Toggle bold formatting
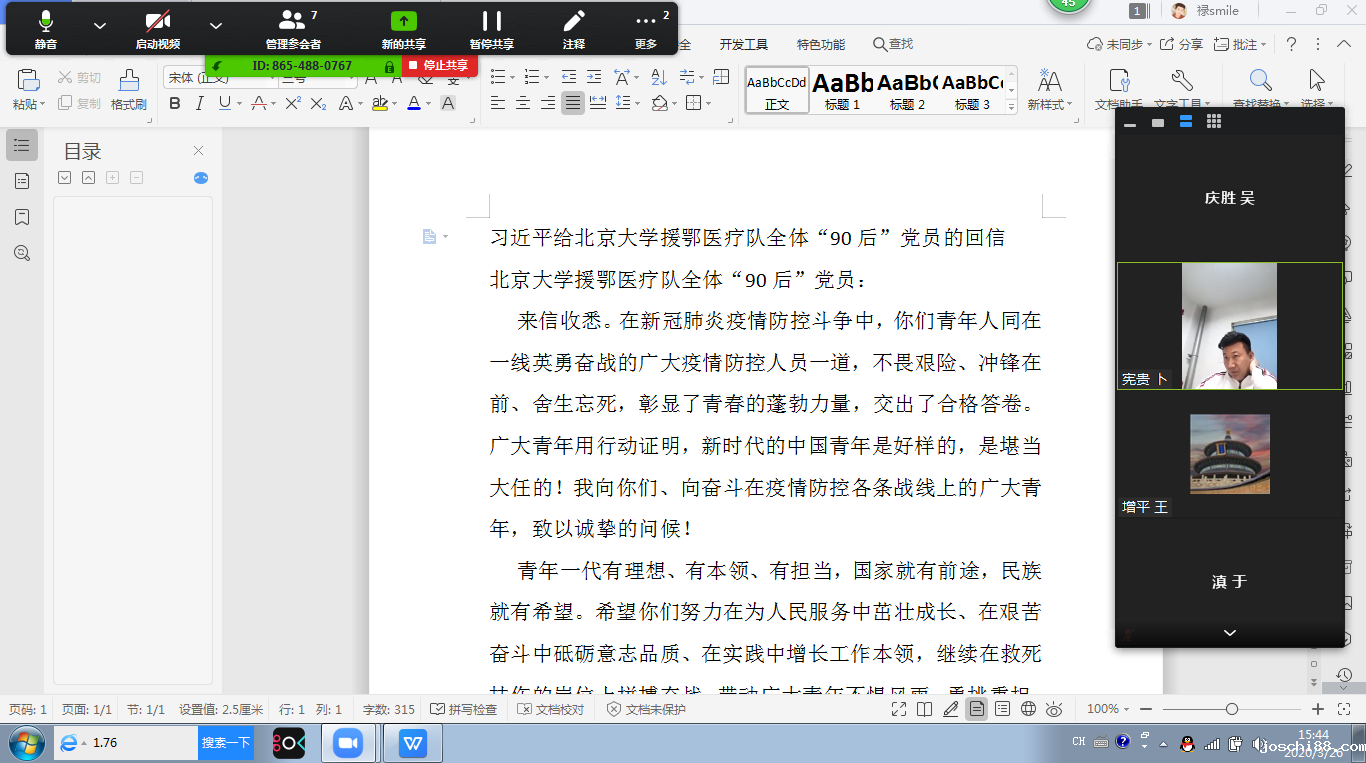This screenshot has height=763, width=1366. [175, 103]
